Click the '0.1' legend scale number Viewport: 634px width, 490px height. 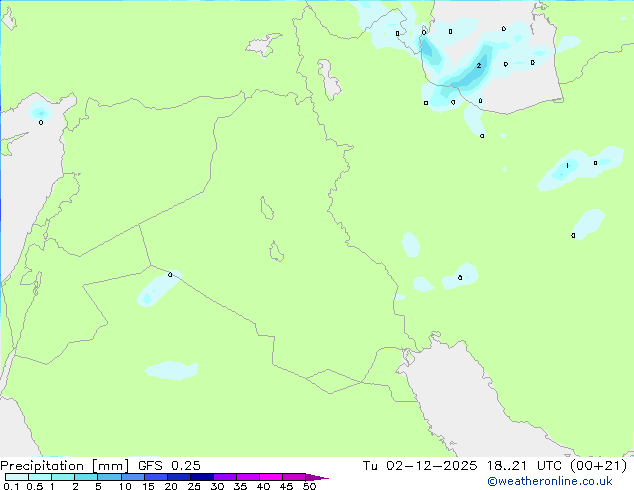tap(11, 486)
